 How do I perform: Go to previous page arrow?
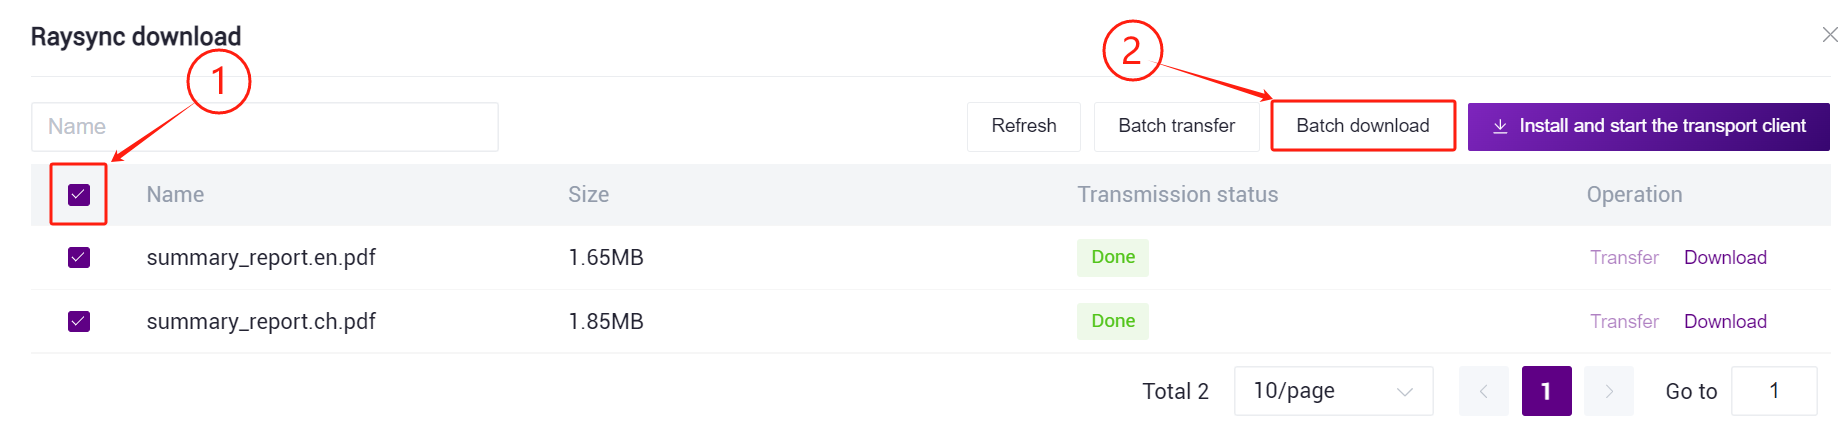point(1484,391)
